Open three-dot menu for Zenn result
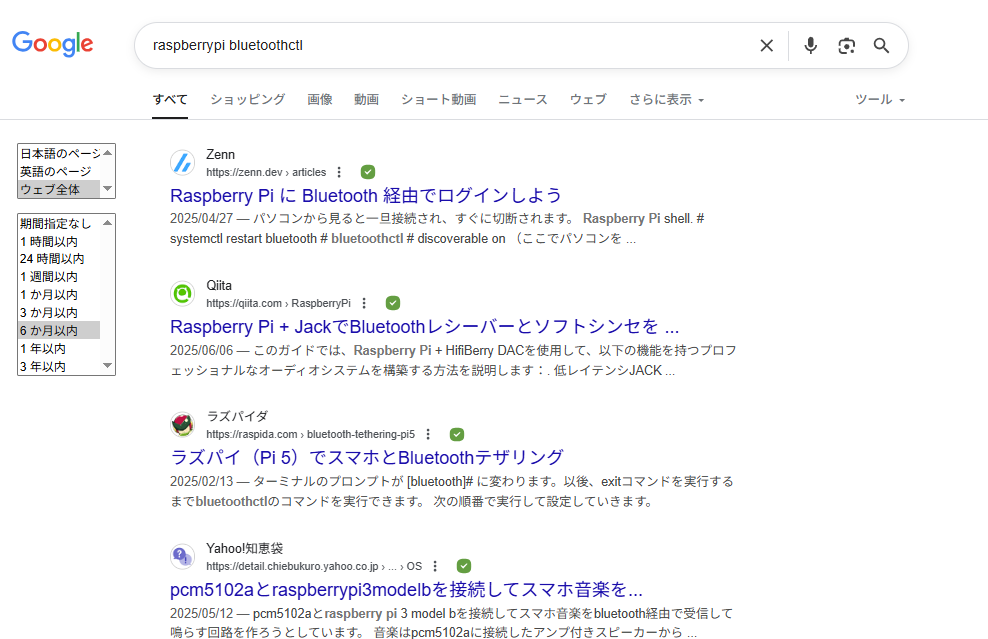 click(x=339, y=172)
